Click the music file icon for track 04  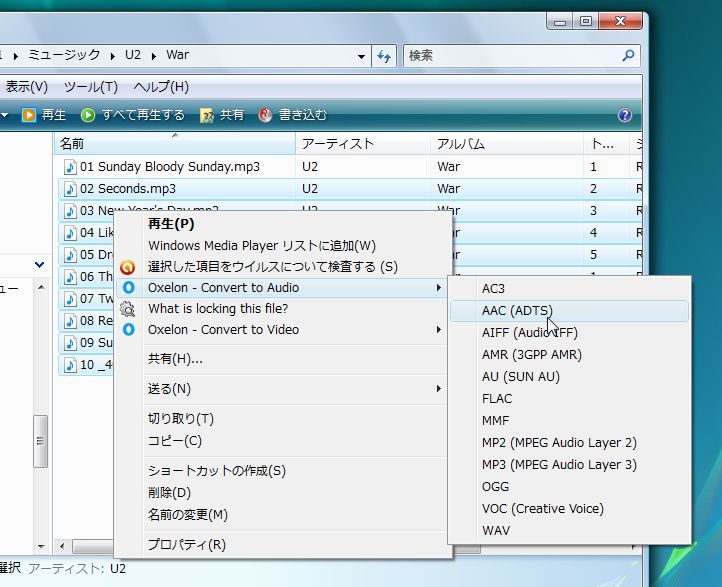pyautogui.click(x=70, y=233)
